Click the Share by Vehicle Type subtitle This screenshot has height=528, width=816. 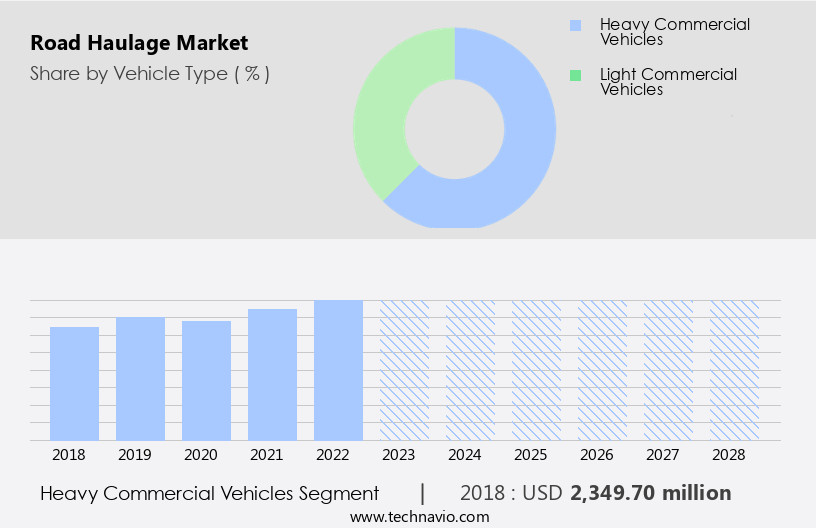coord(149,74)
